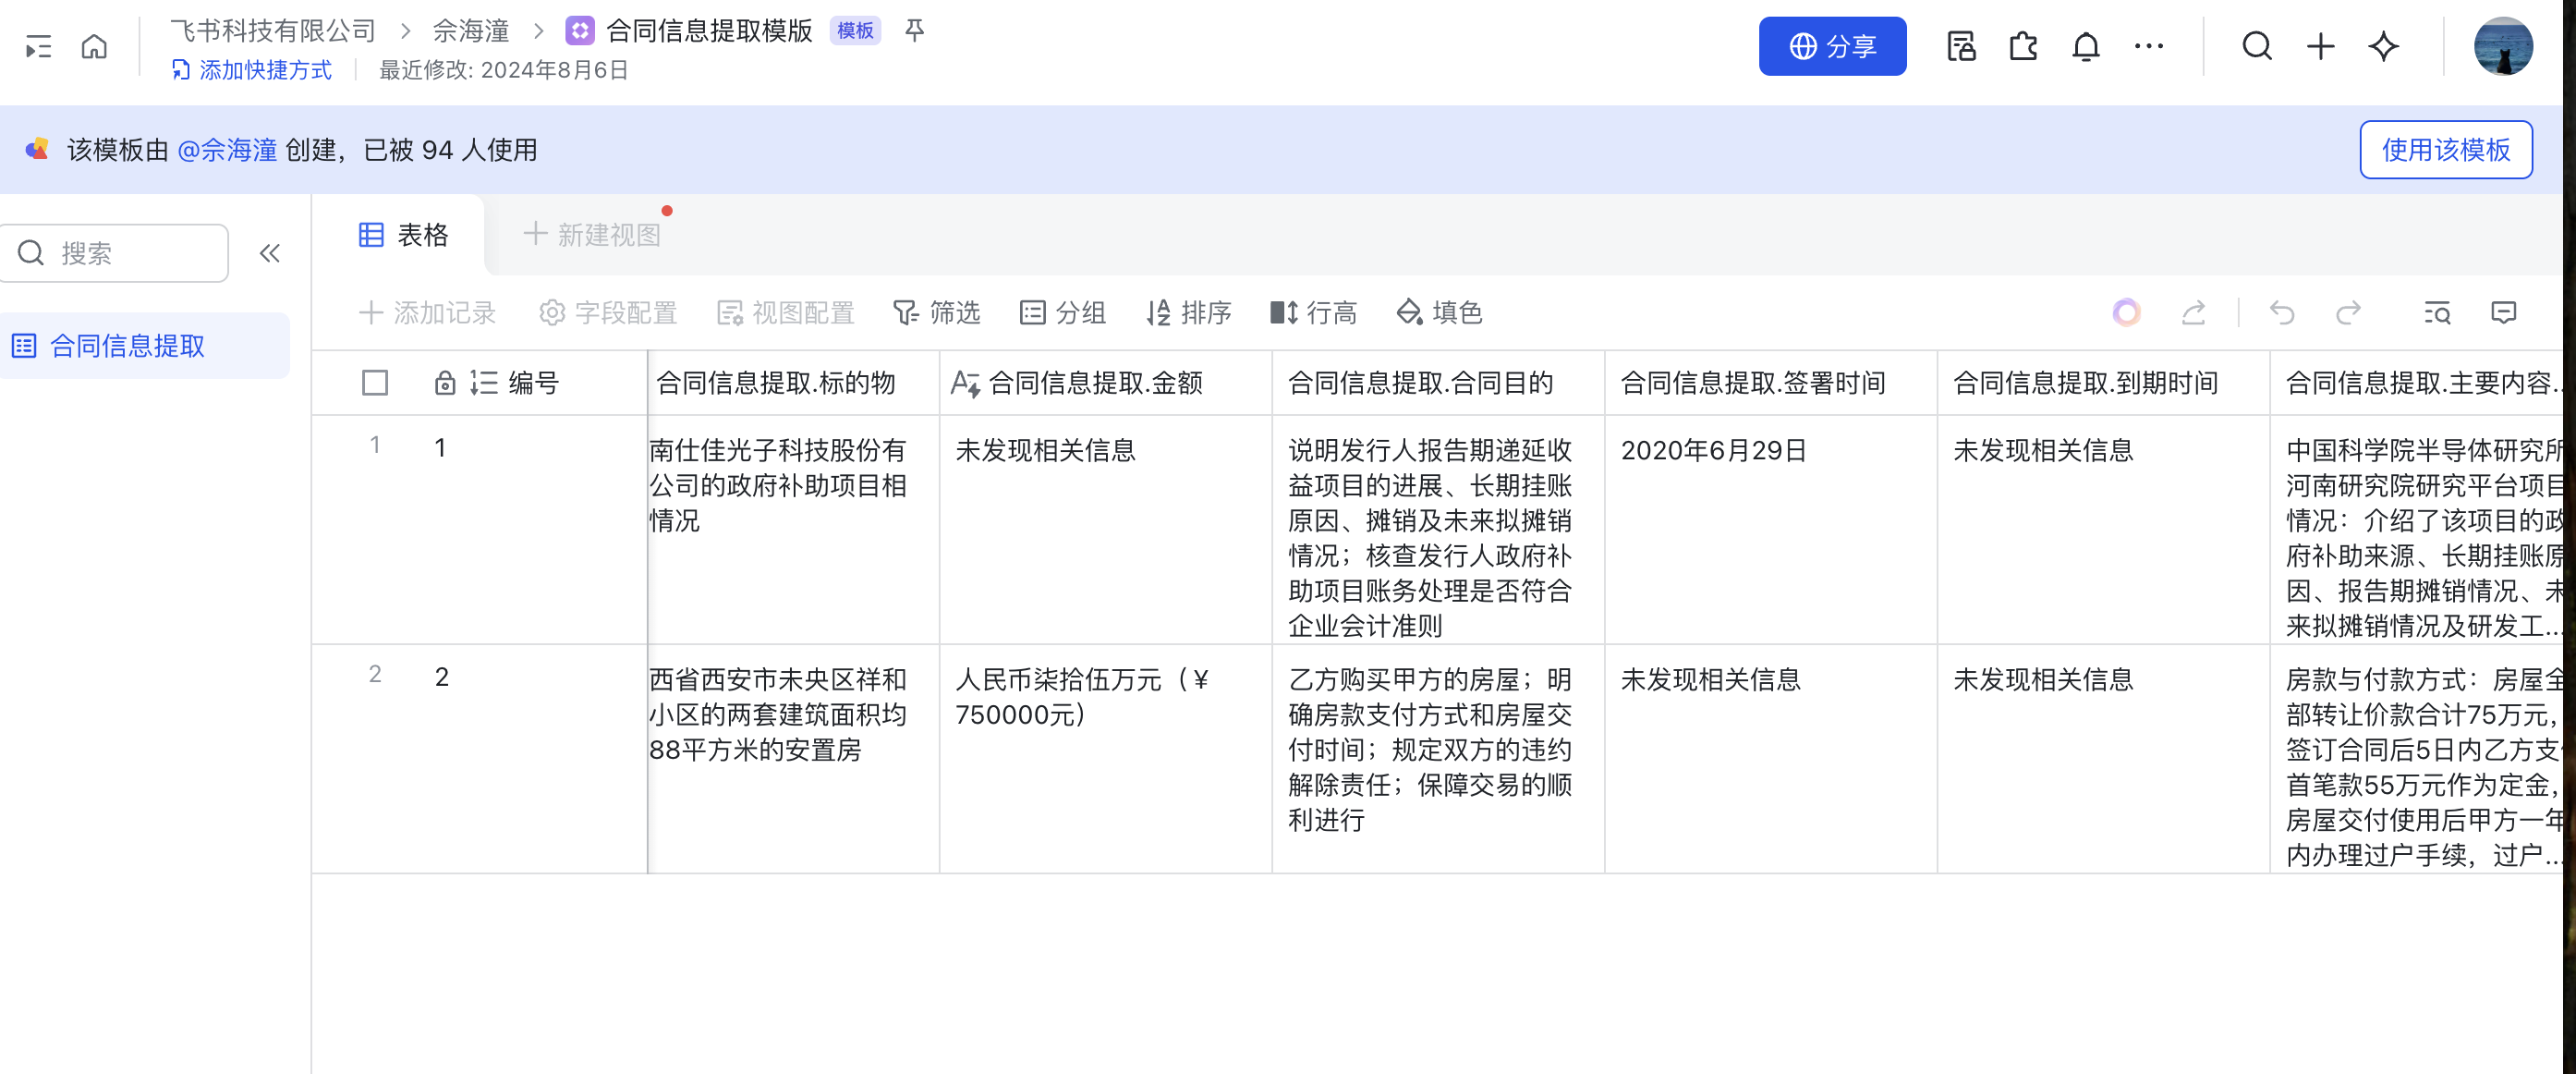
Task: Open the comments panel icon in toolbar
Action: point(2503,313)
